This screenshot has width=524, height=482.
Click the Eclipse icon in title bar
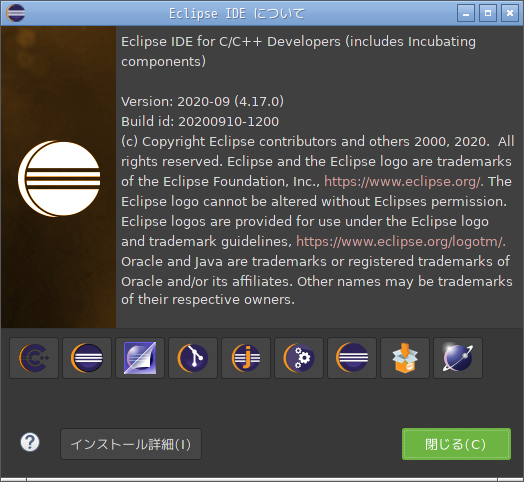tap(16, 13)
